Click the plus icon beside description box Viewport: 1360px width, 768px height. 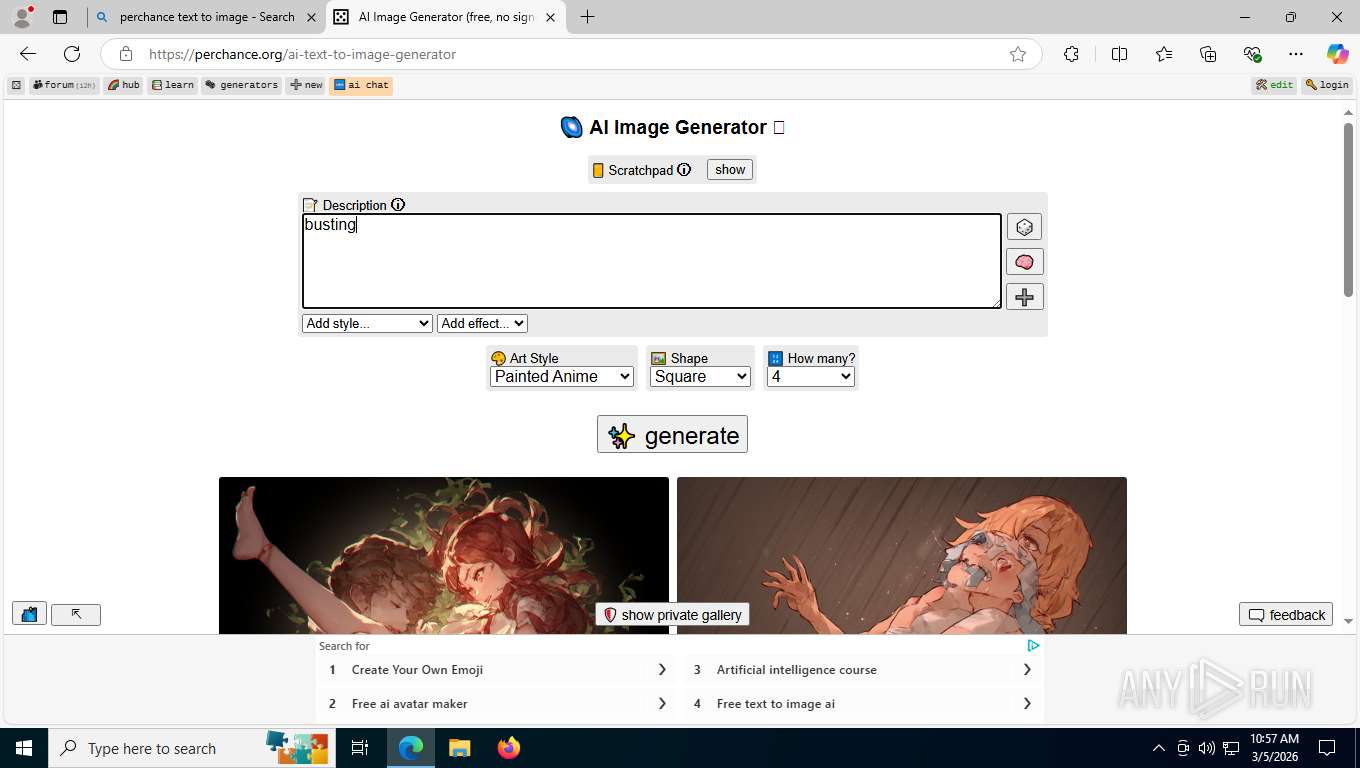coord(1024,297)
